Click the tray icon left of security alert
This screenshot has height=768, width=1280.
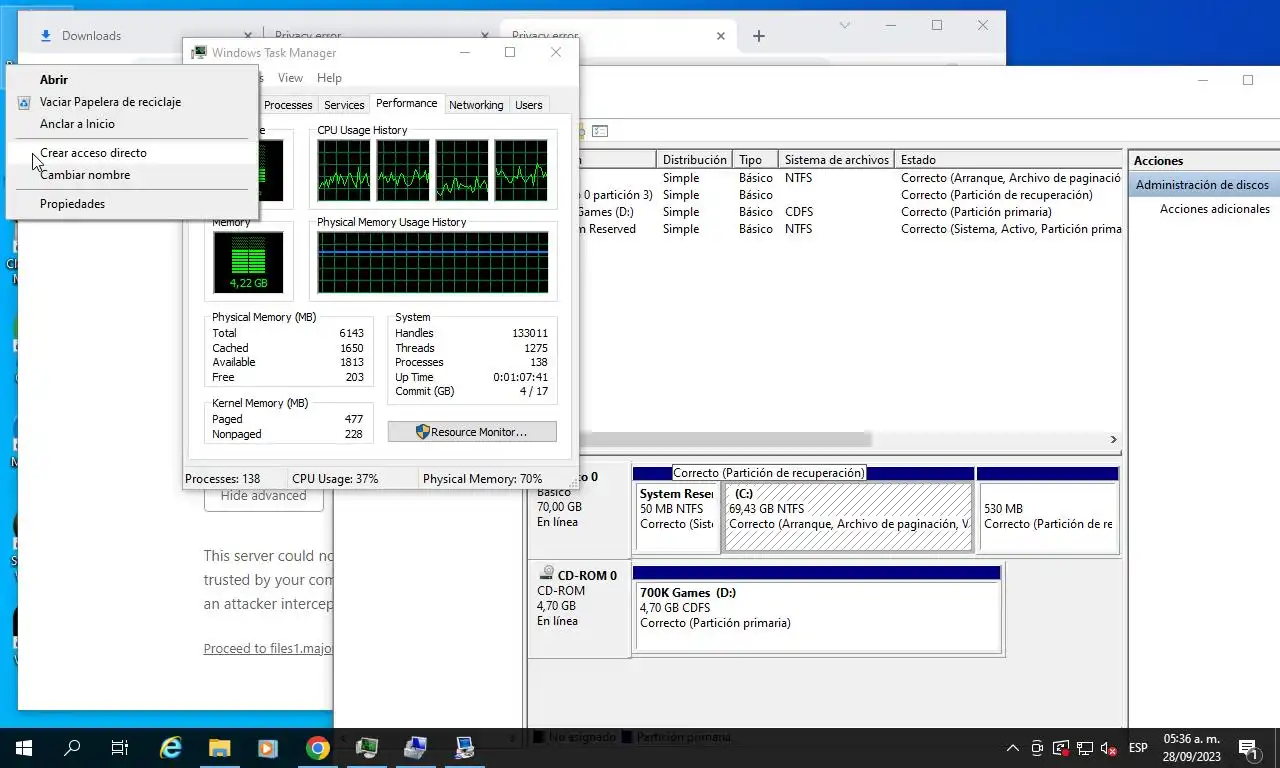(1037, 748)
